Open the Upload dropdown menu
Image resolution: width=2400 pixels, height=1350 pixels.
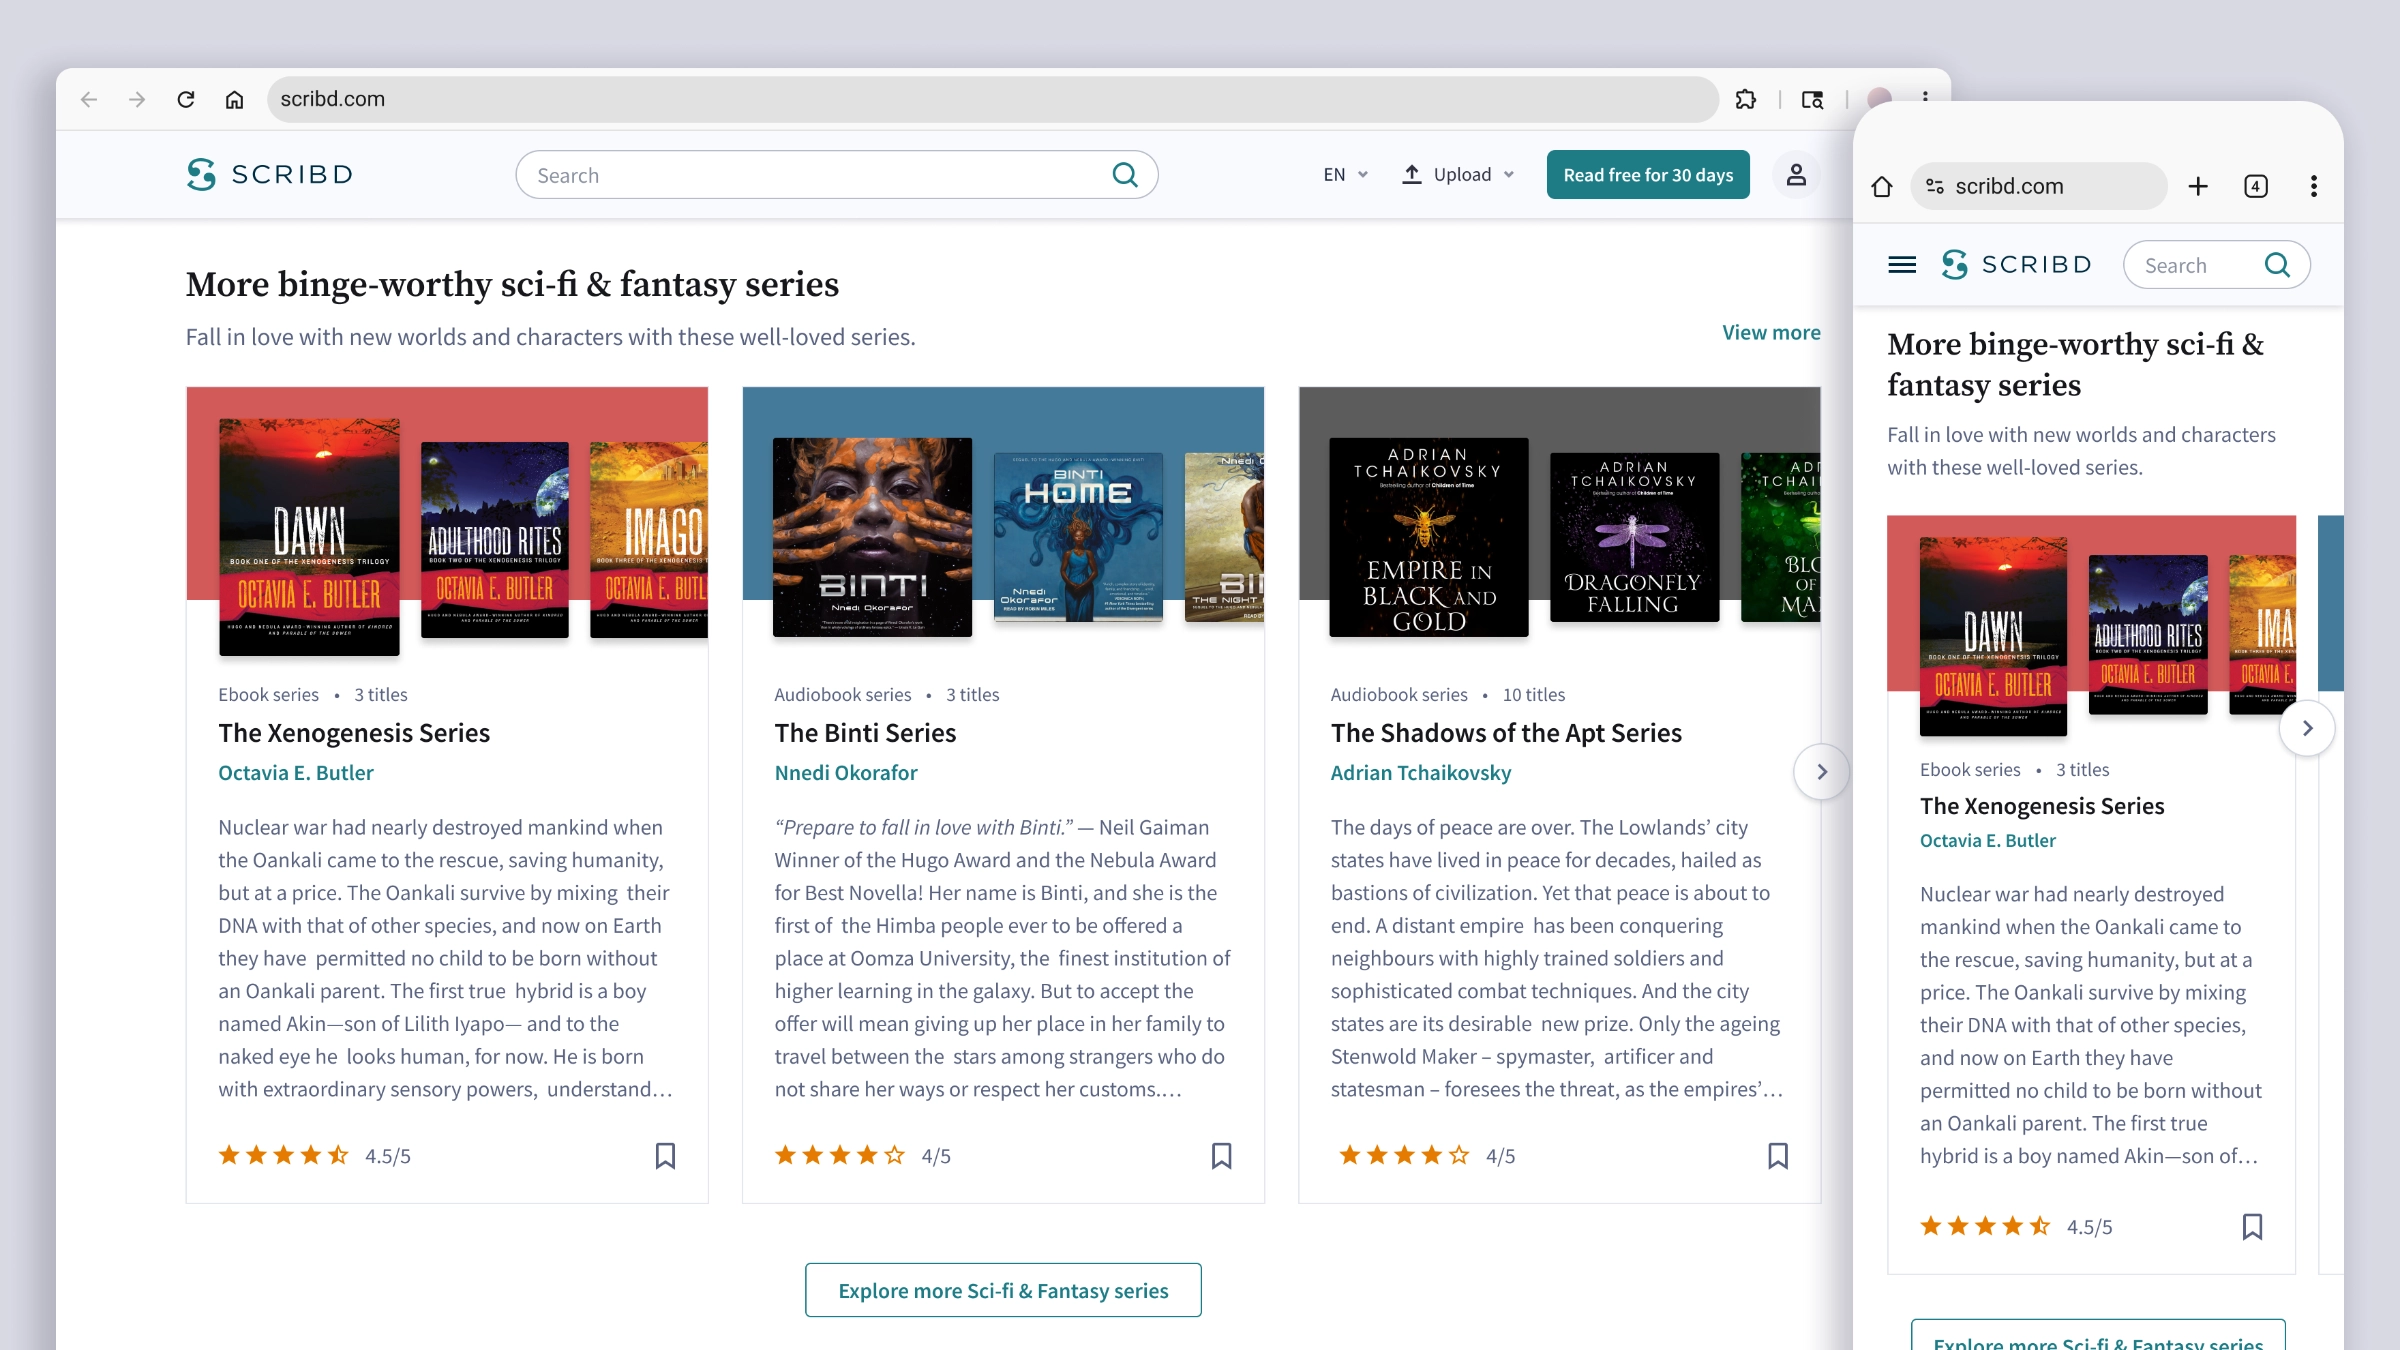(x=1458, y=175)
